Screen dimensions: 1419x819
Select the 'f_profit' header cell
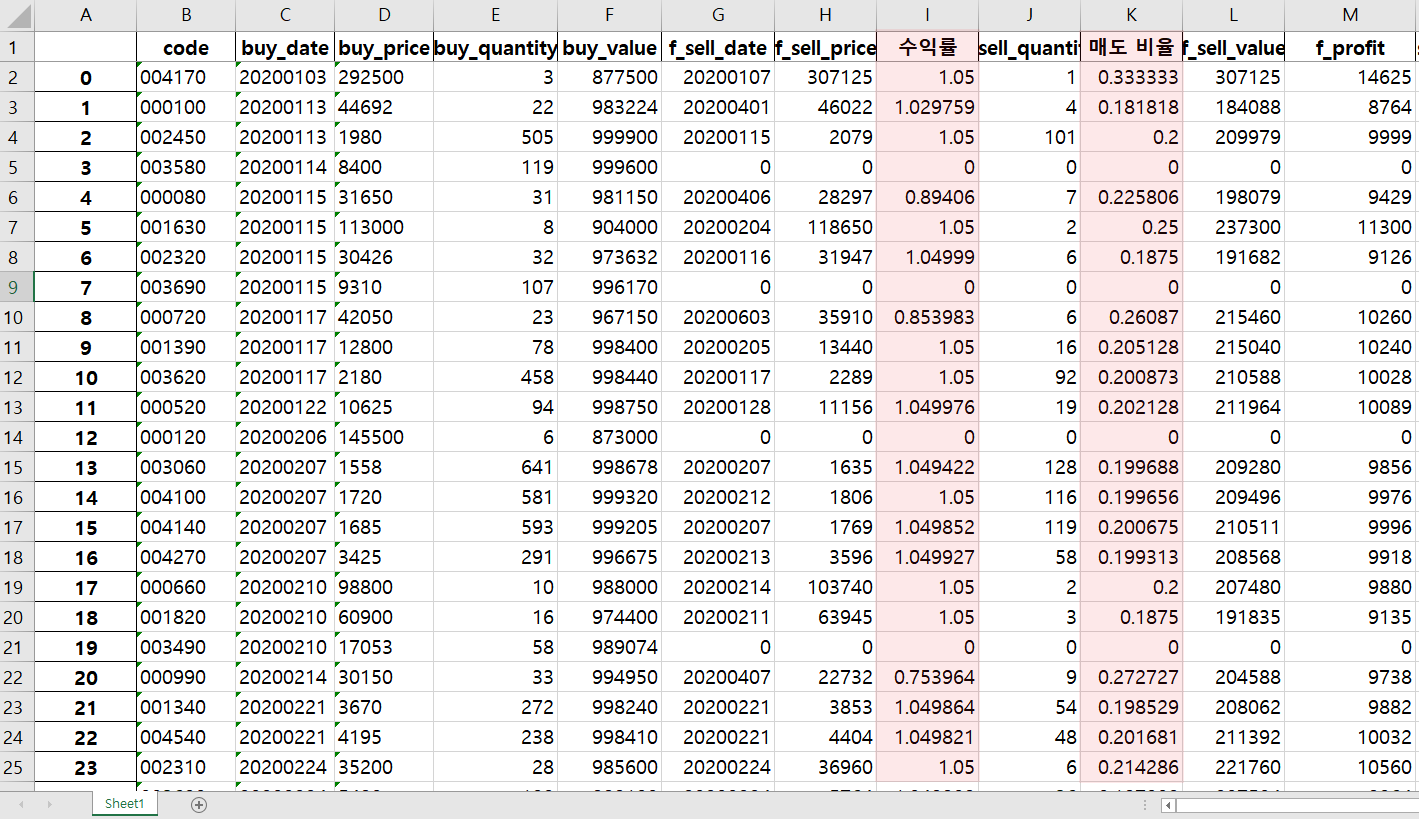coord(1351,47)
